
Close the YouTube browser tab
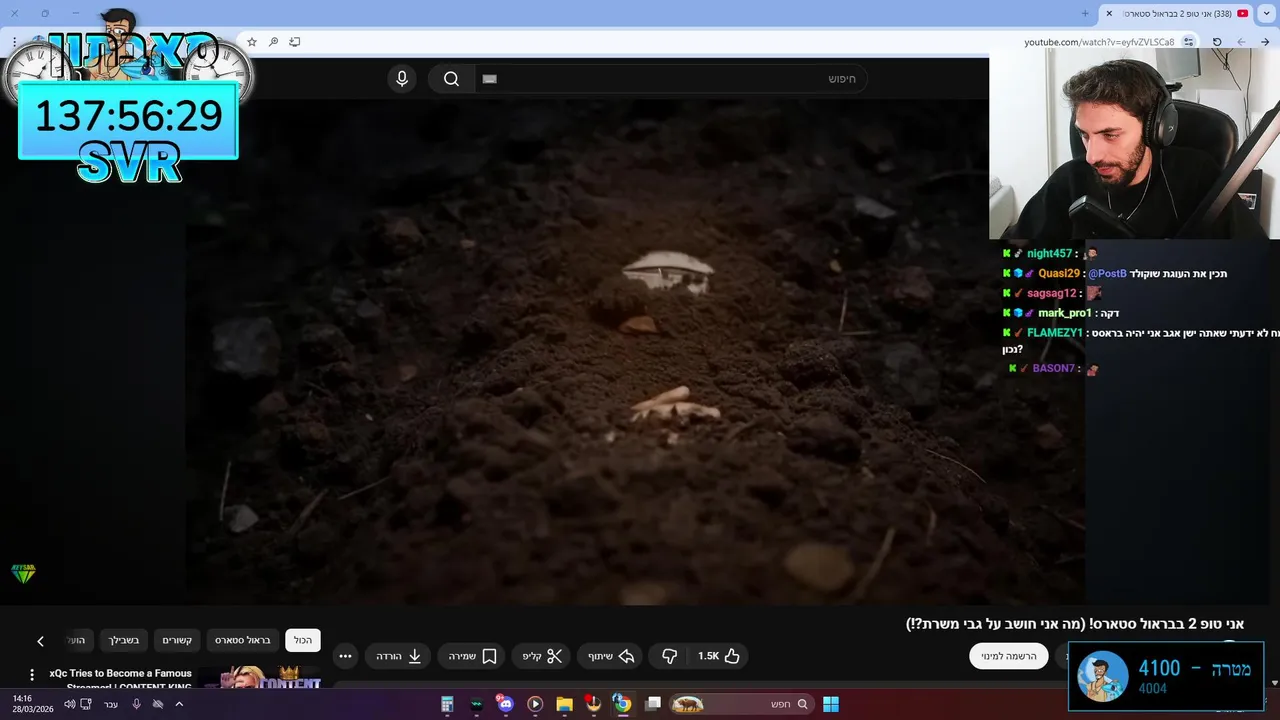coord(1109,13)
